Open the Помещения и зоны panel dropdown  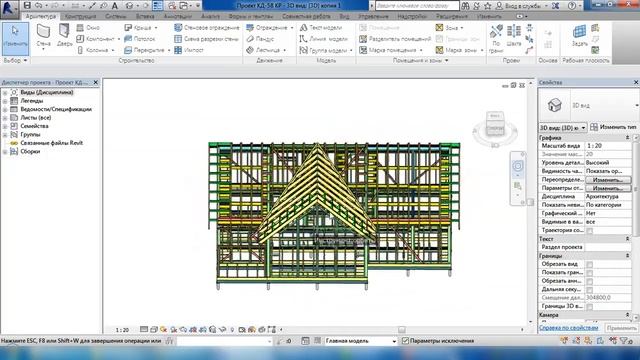click(x=420, y=60)
